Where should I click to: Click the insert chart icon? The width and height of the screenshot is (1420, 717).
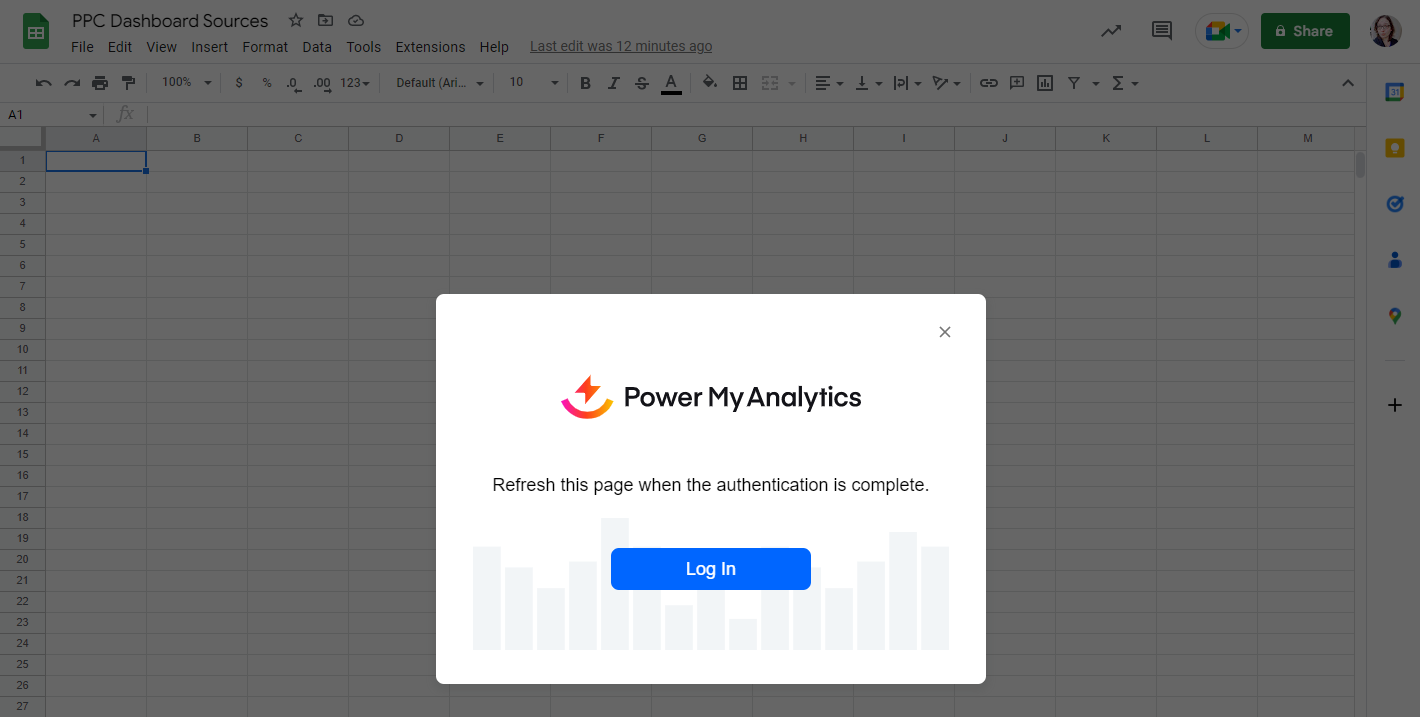[x=1045, y=83]
